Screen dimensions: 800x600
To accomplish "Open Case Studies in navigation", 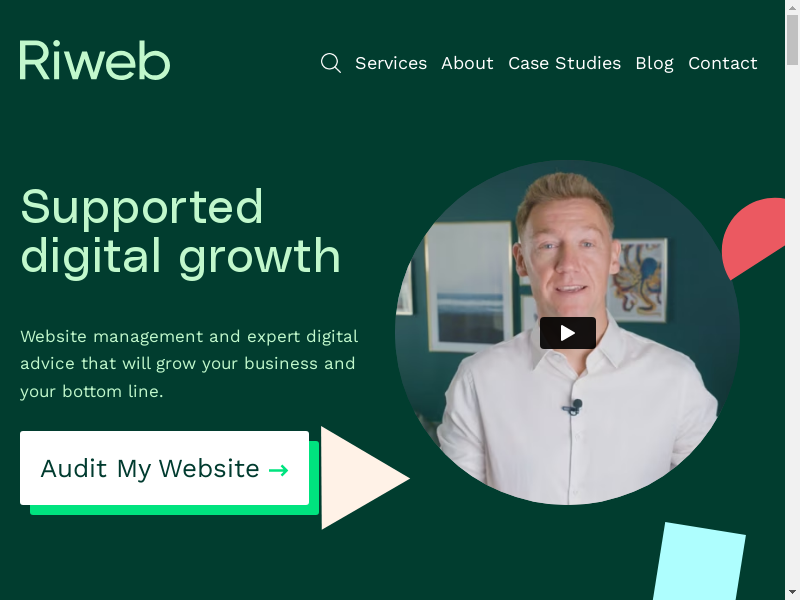I will (x=564, y=63).
